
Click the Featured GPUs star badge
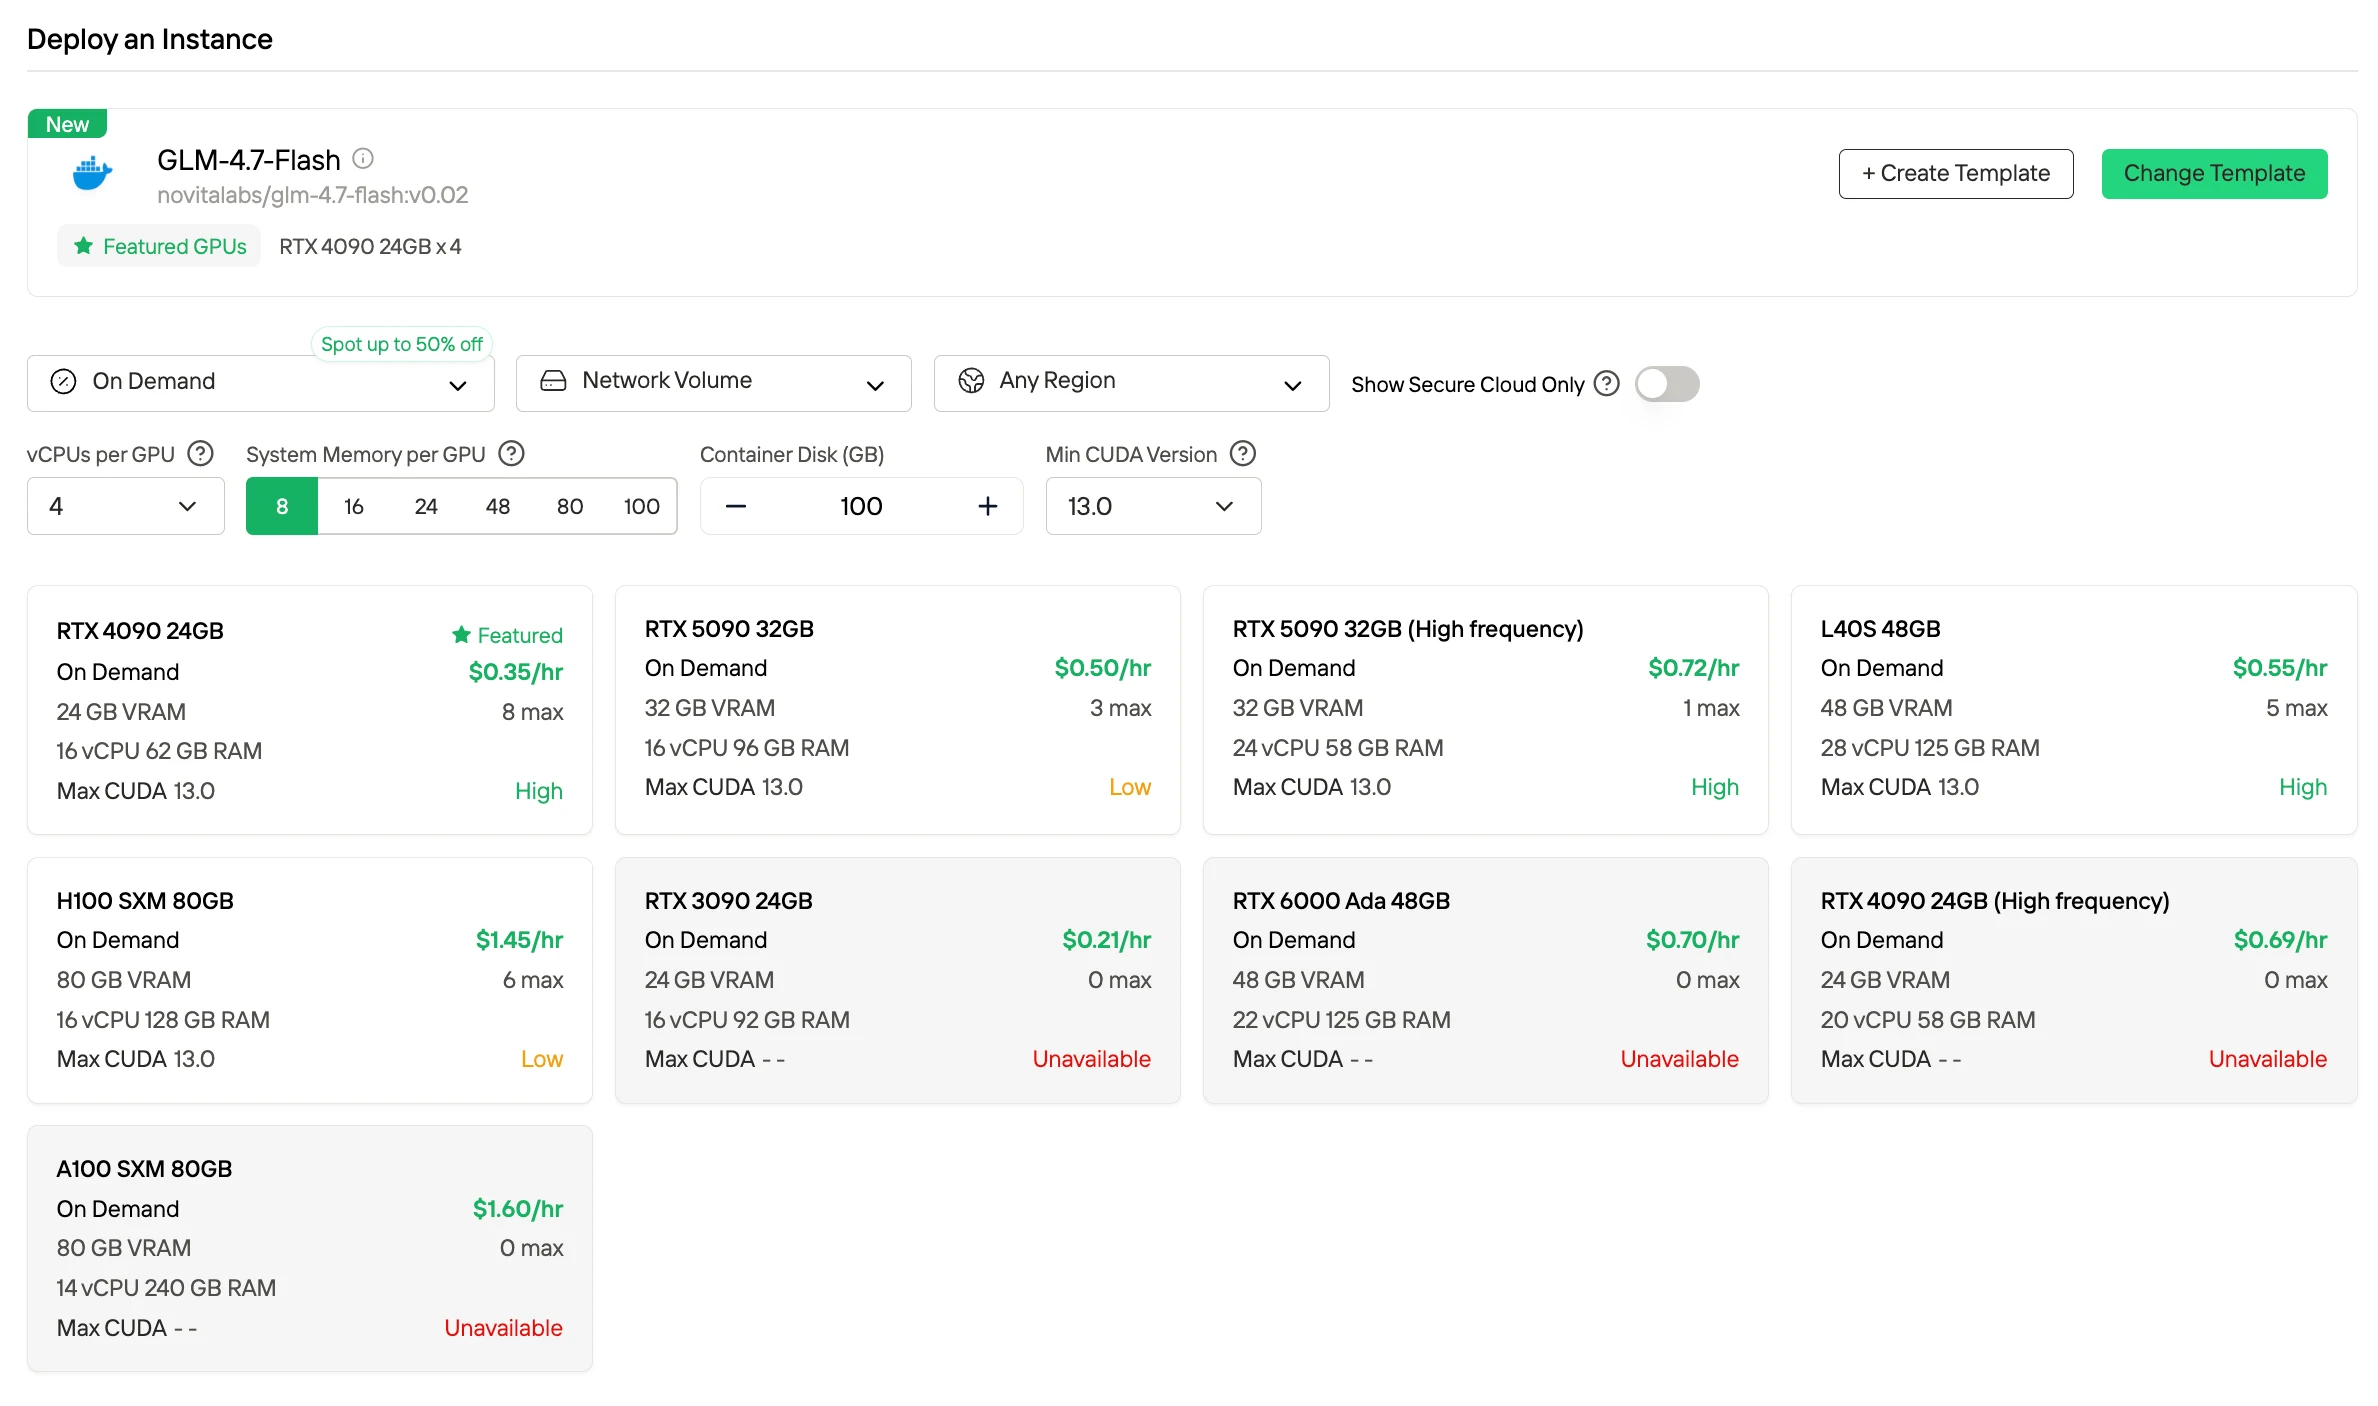159,246
